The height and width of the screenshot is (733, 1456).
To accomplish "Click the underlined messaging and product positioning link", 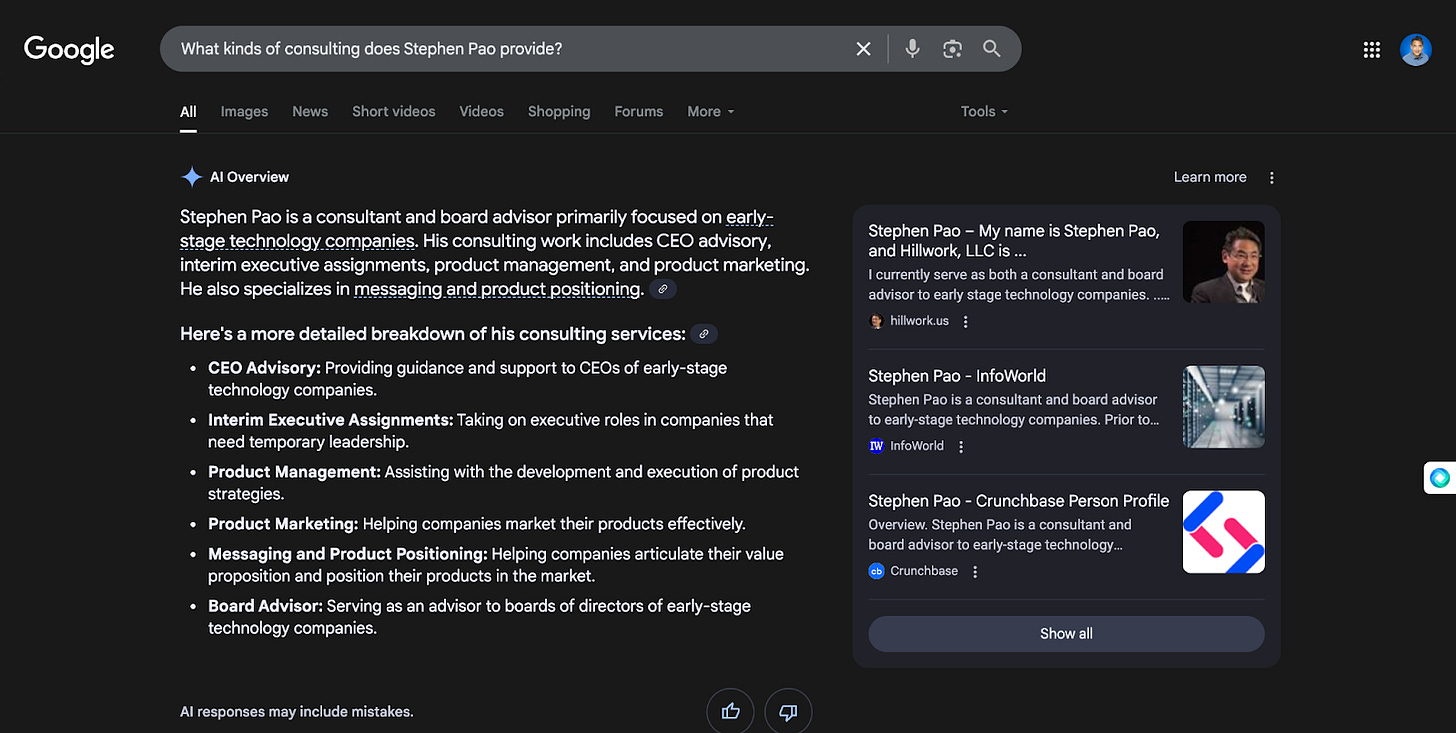I will tap(497, 289).
